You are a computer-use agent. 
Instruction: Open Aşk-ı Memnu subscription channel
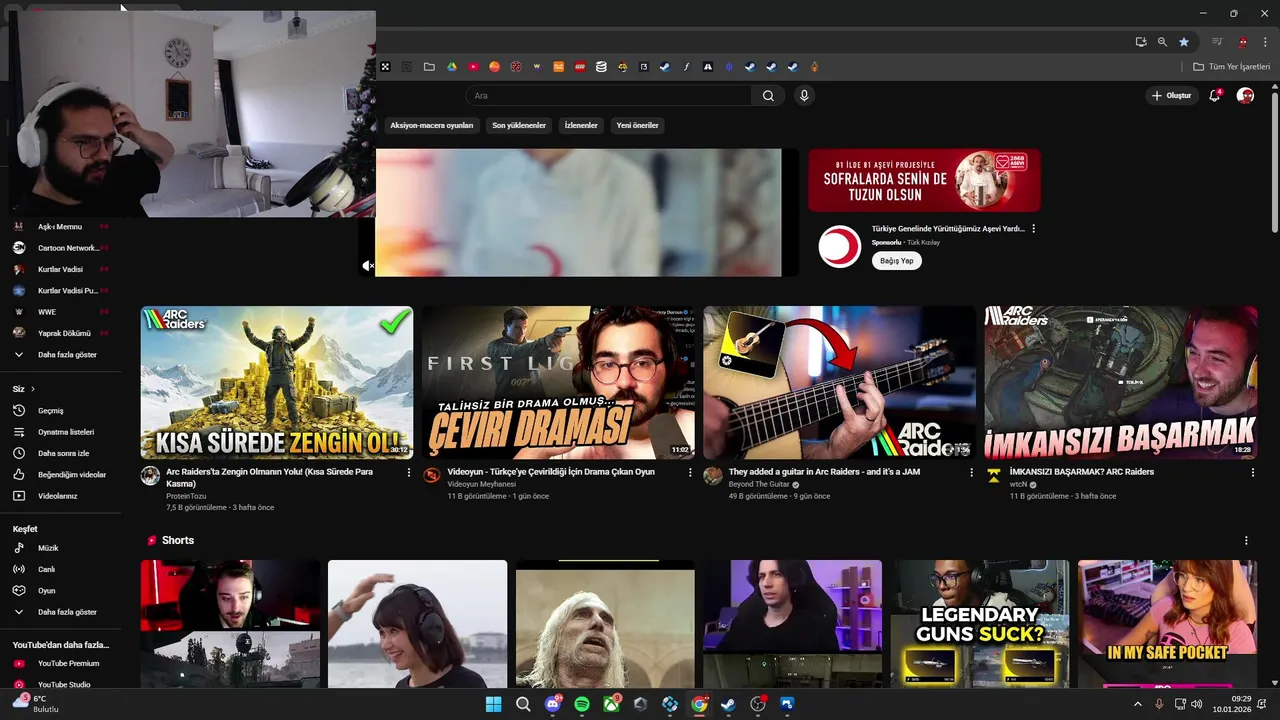point(60,227)
